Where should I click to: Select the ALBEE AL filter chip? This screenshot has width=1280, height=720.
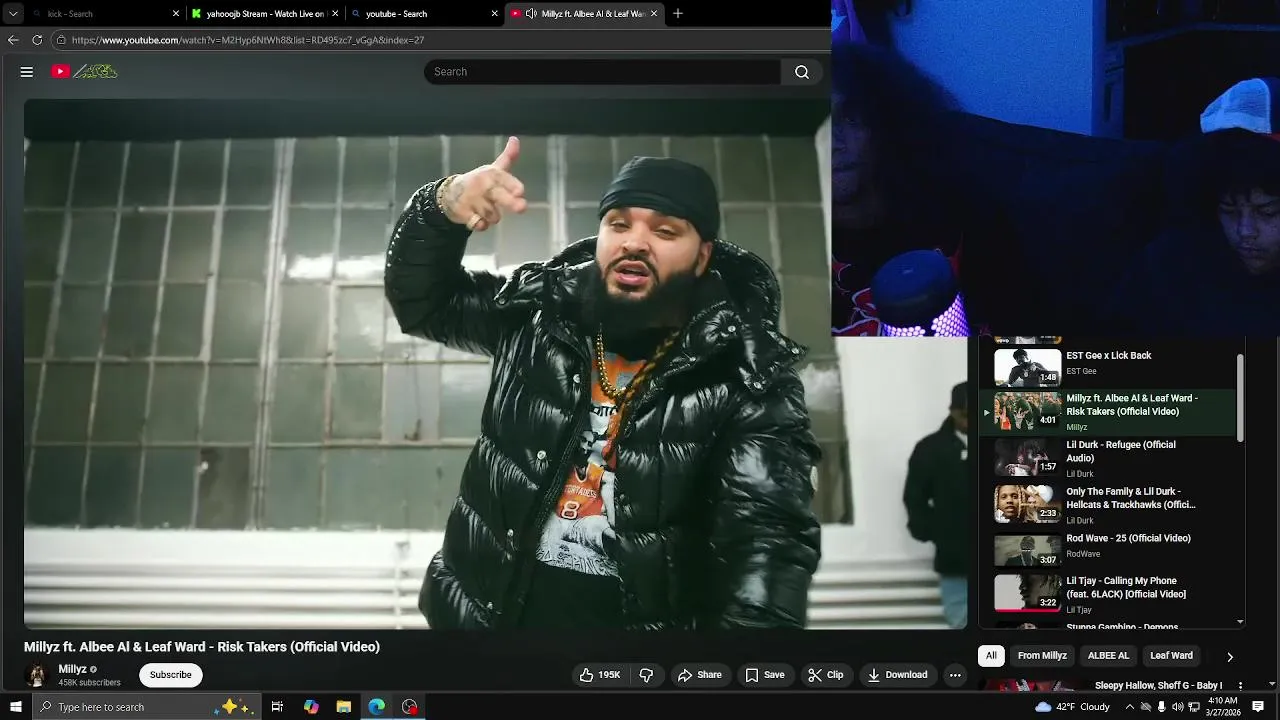point(1108,656)
